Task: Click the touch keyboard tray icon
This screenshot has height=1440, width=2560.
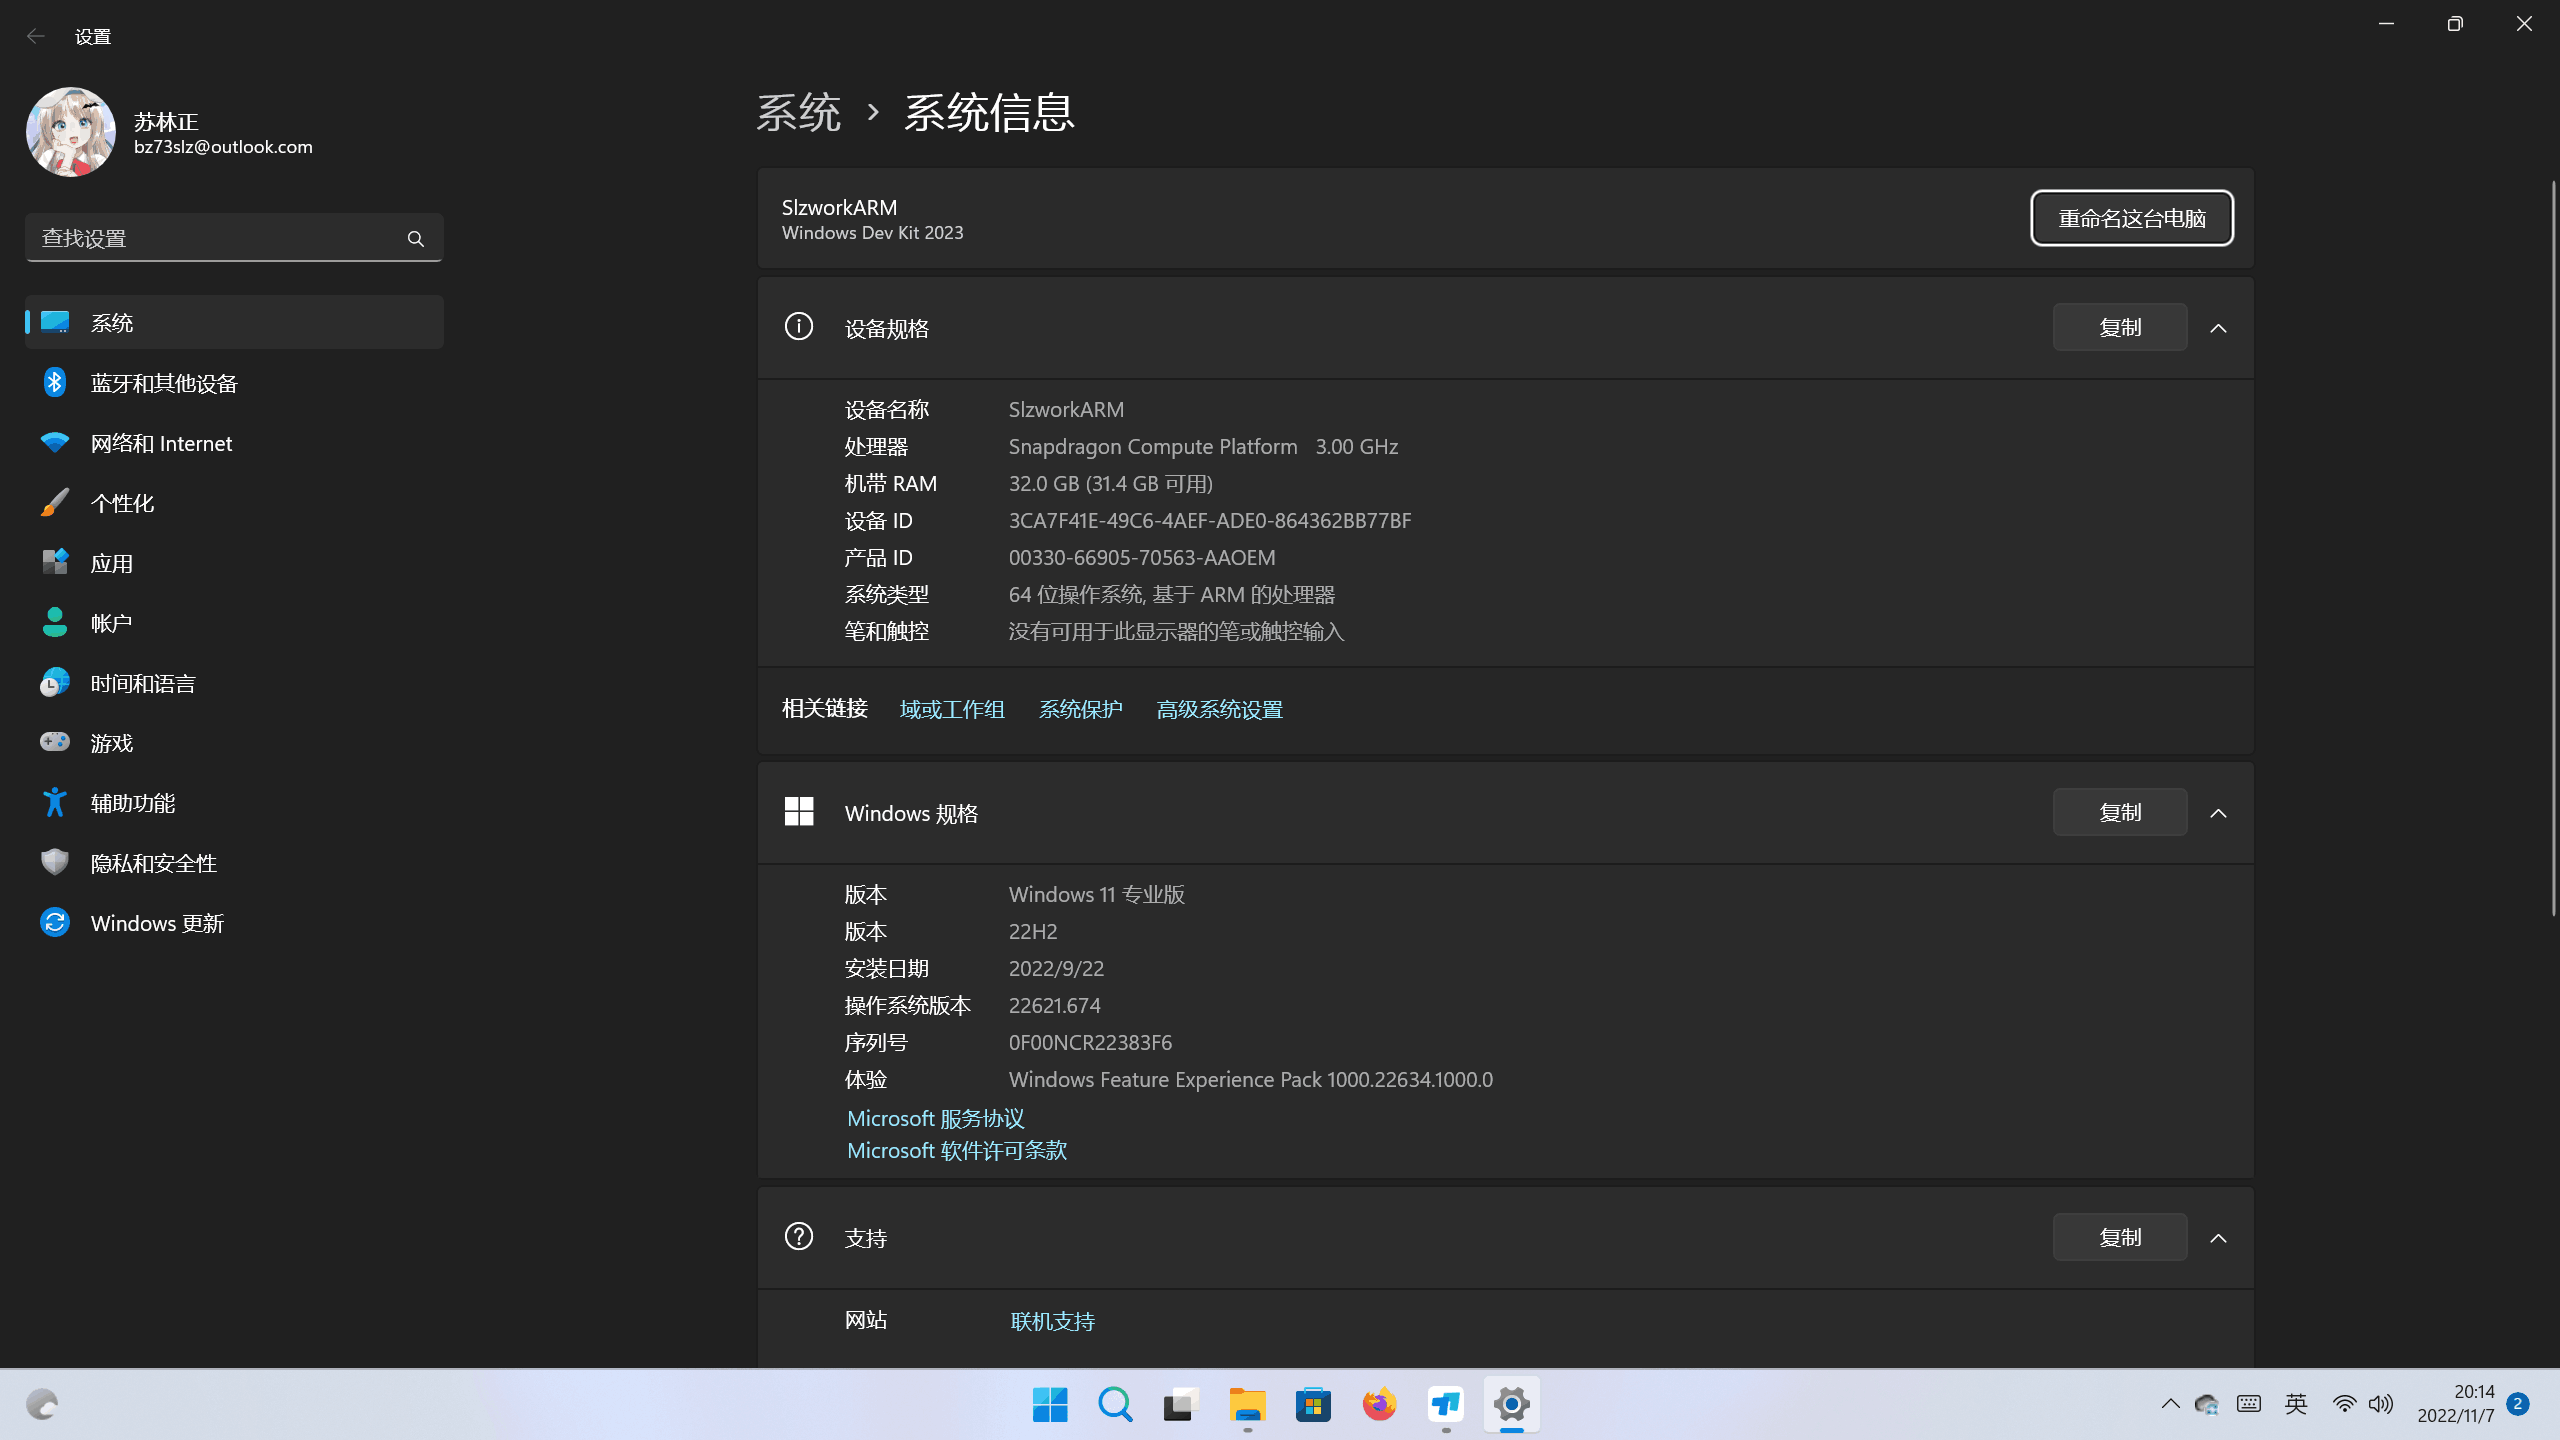Action: (x=2249, y=1404)
